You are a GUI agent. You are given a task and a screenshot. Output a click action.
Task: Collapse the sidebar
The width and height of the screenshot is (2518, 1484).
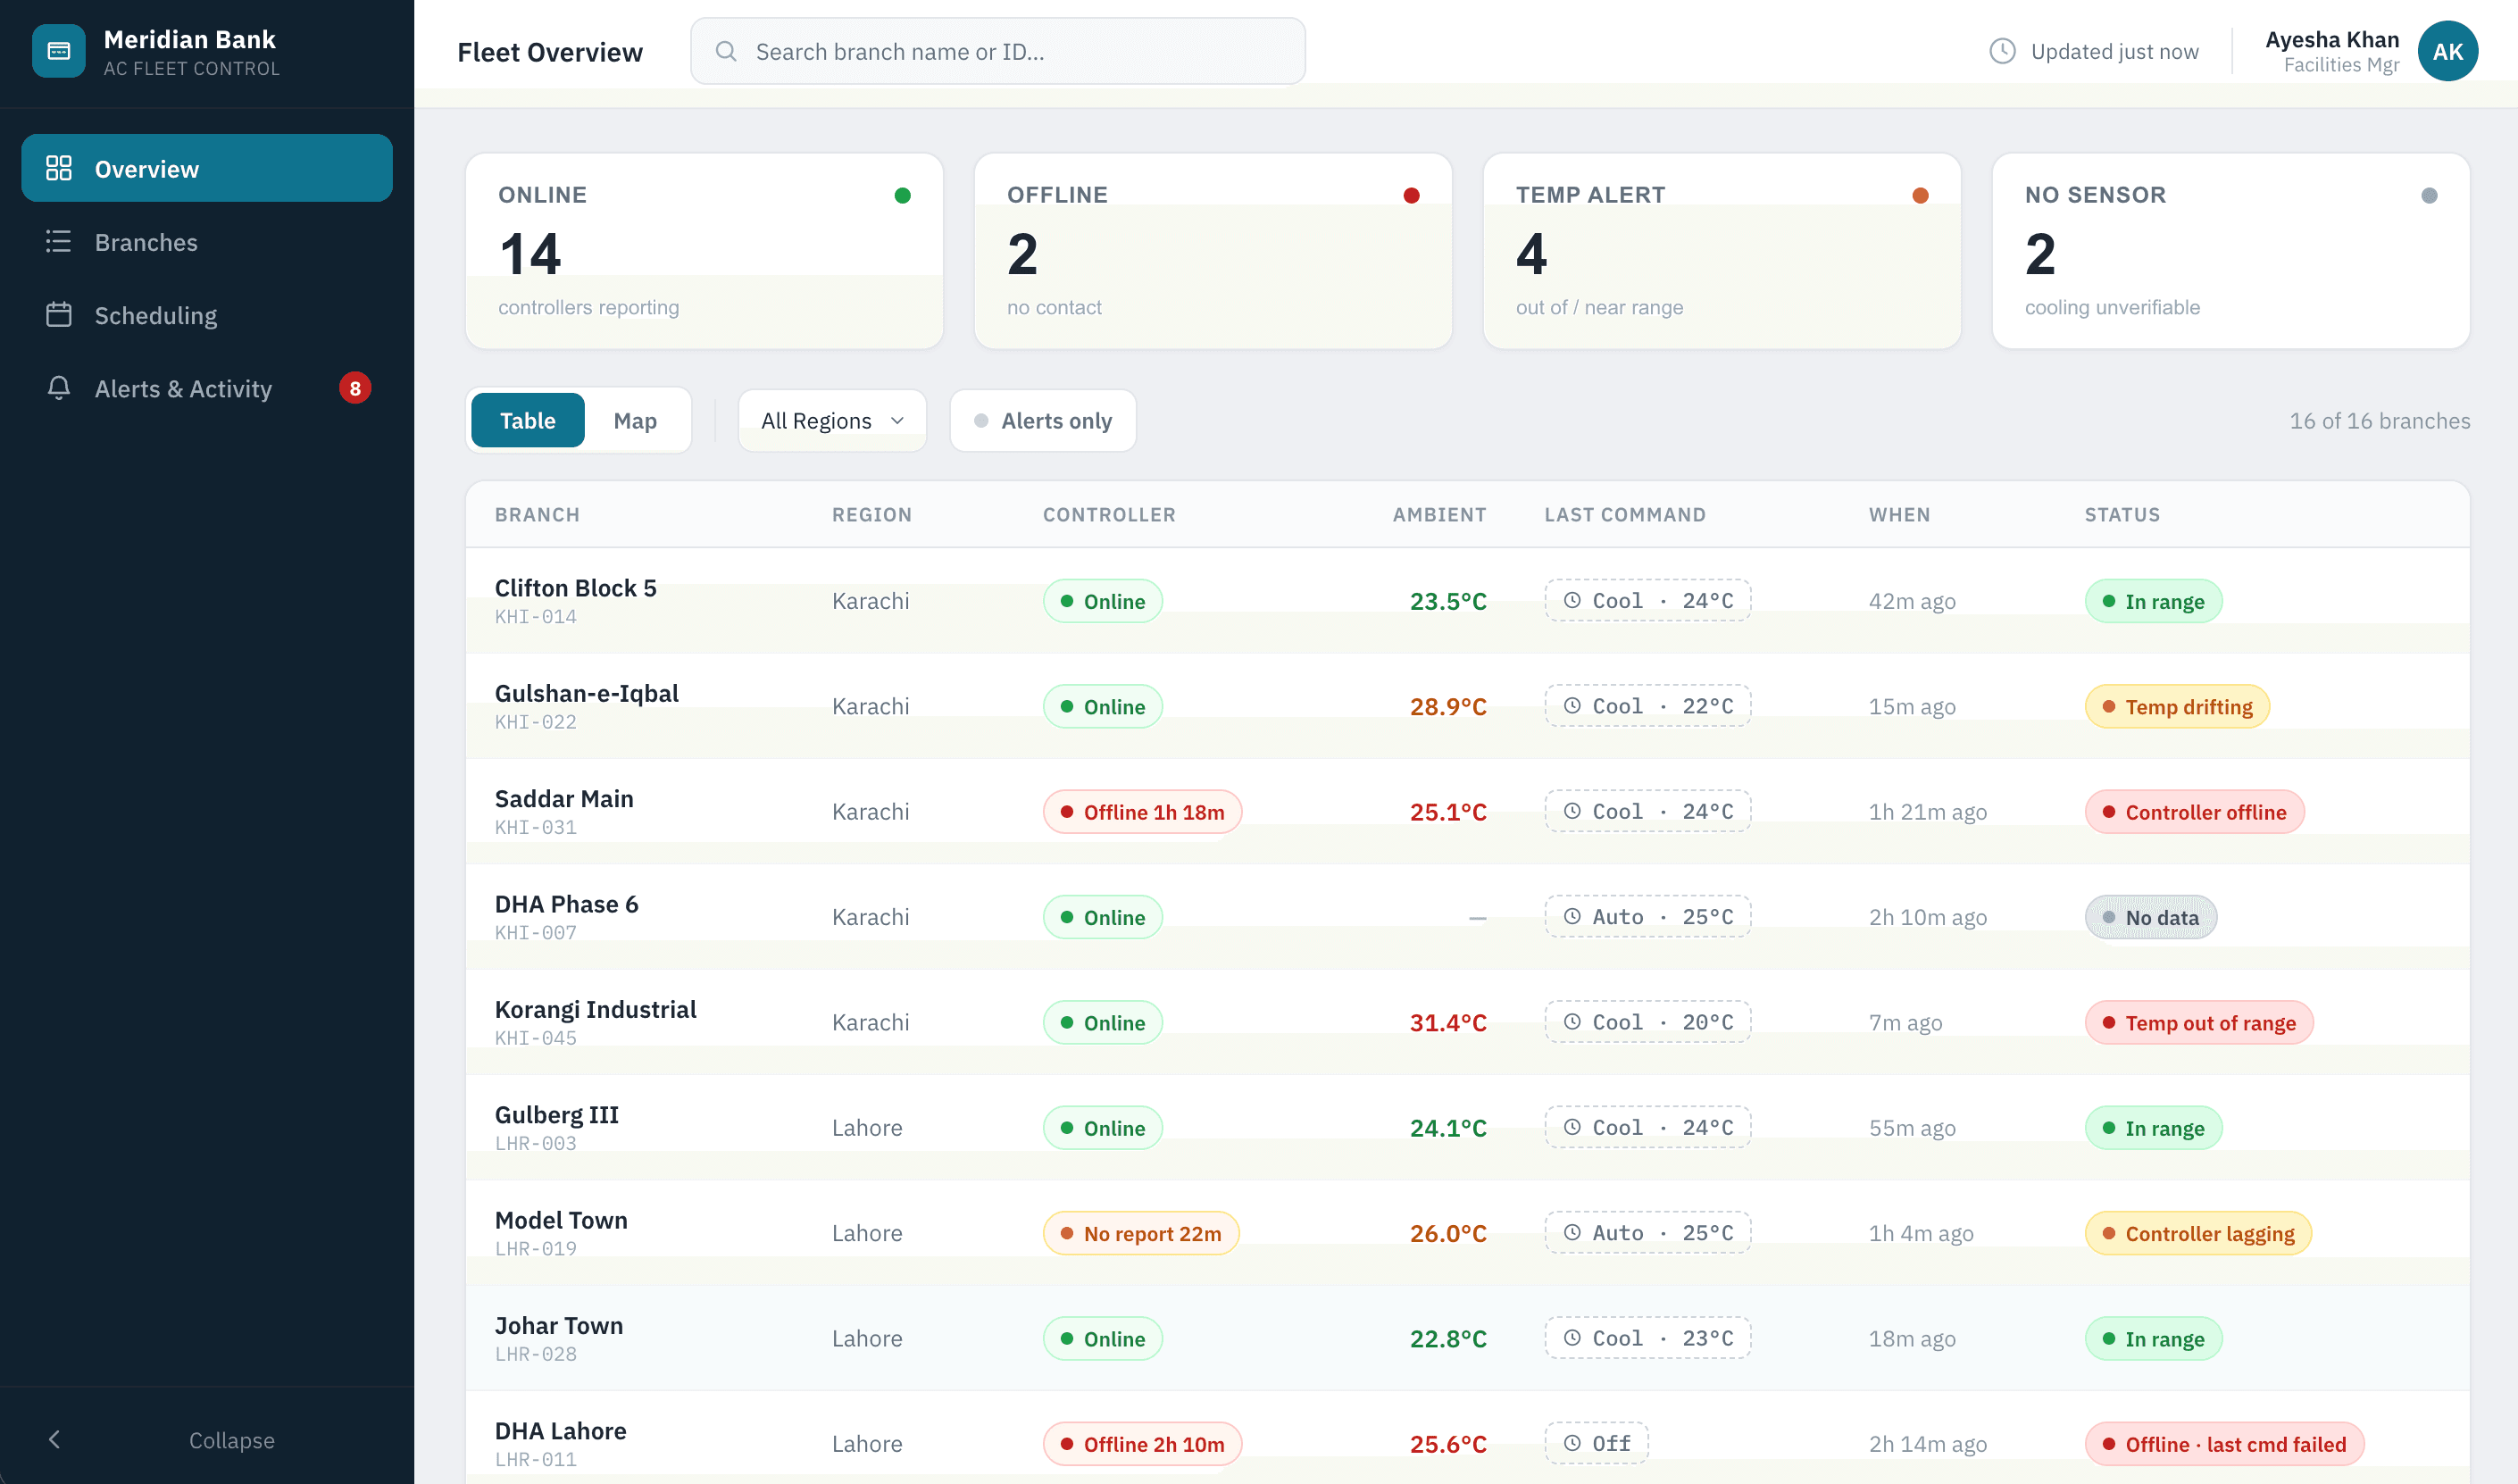tap(207, 1439)
